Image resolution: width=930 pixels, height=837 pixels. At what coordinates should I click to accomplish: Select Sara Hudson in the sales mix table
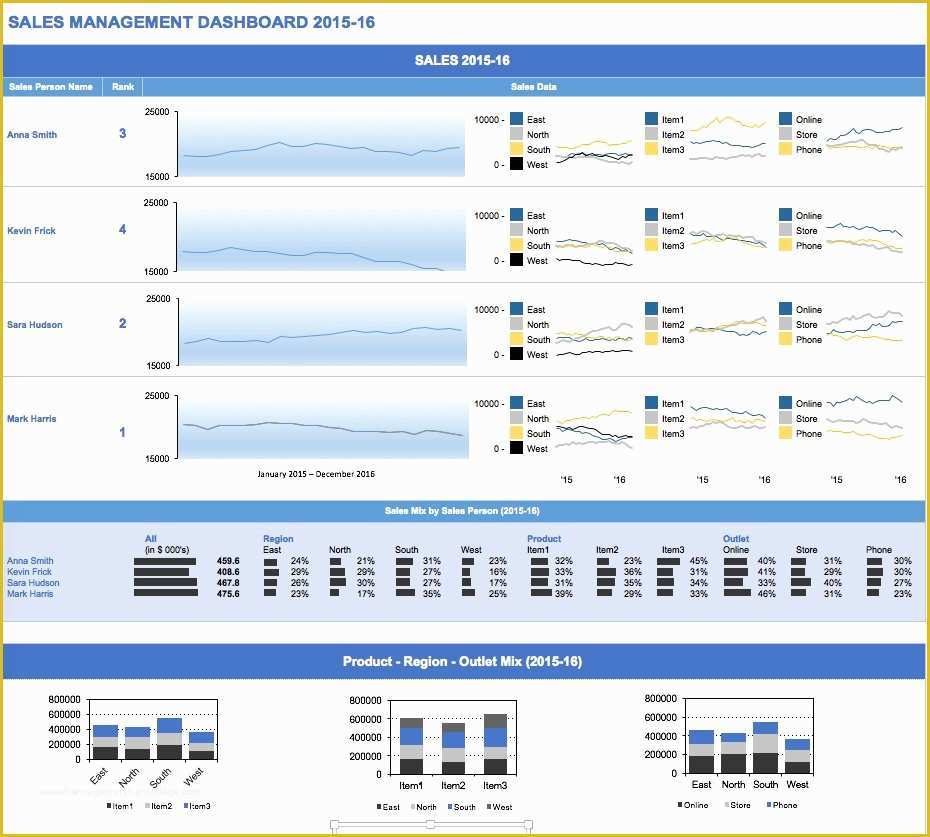tap(33, 583)
